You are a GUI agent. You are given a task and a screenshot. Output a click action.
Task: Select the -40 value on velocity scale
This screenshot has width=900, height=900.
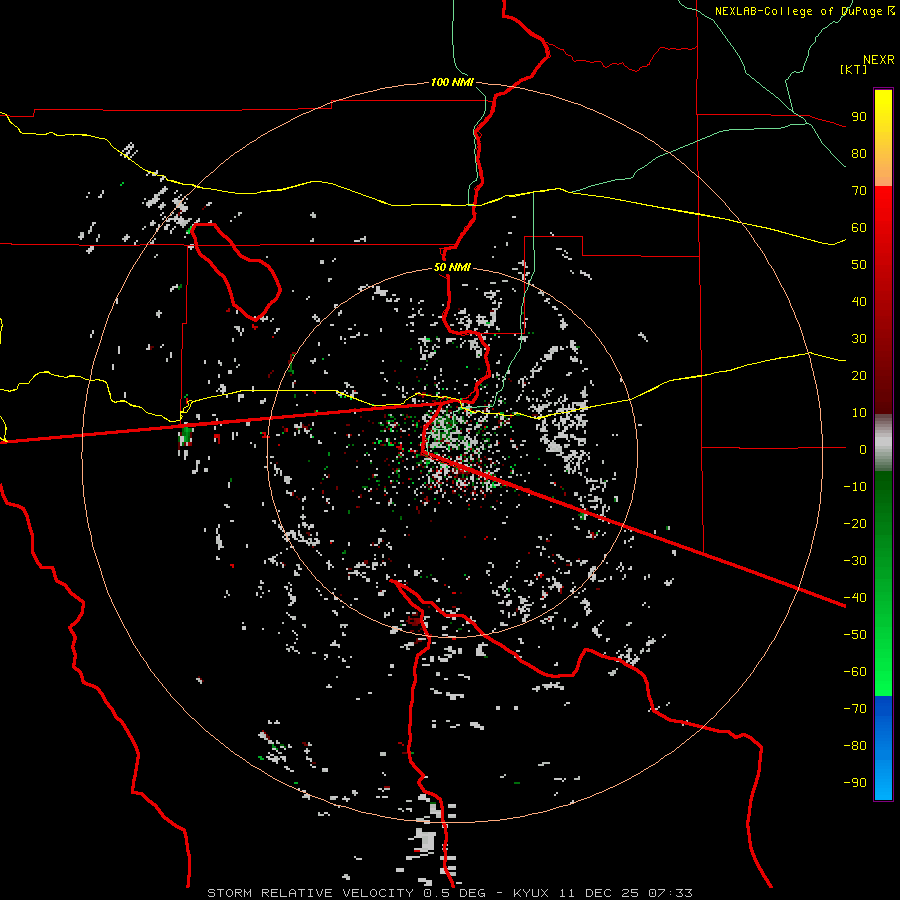point(855,598)
